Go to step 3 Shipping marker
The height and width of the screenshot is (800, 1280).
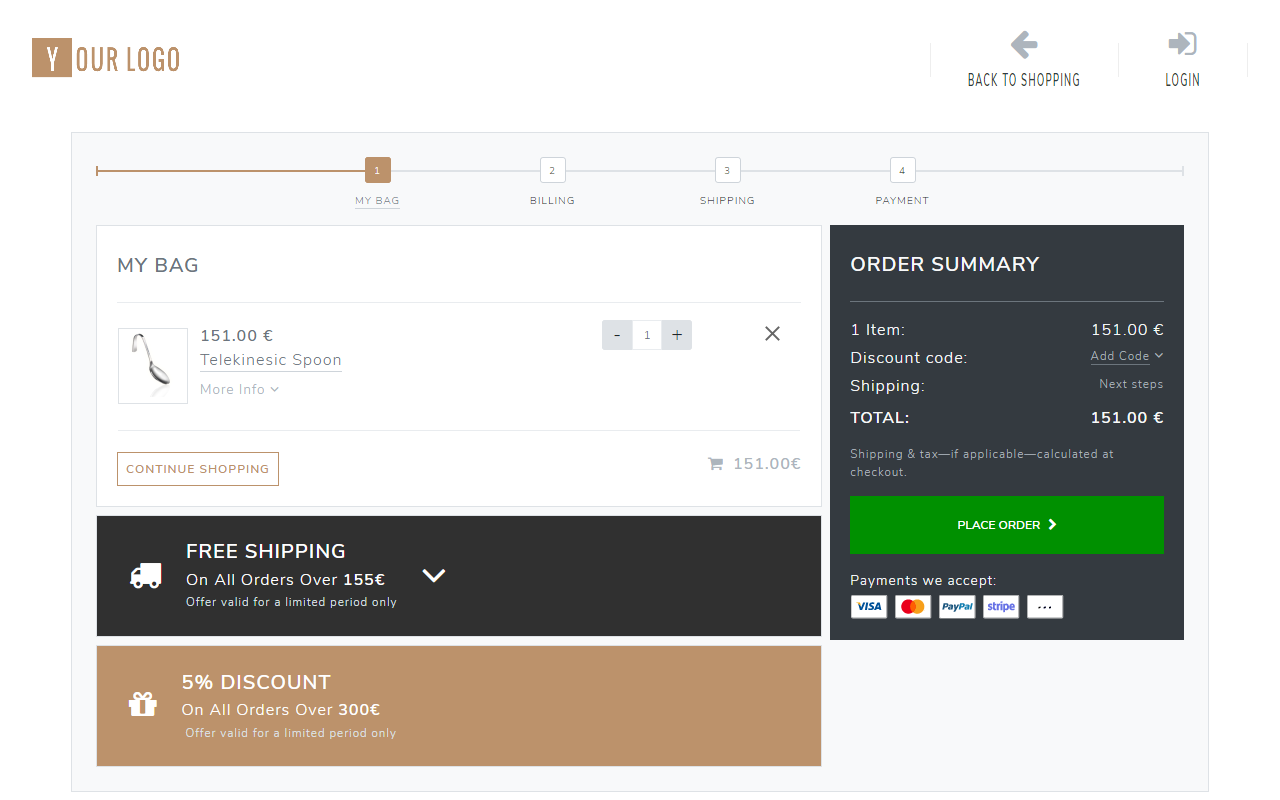[727, 170]
